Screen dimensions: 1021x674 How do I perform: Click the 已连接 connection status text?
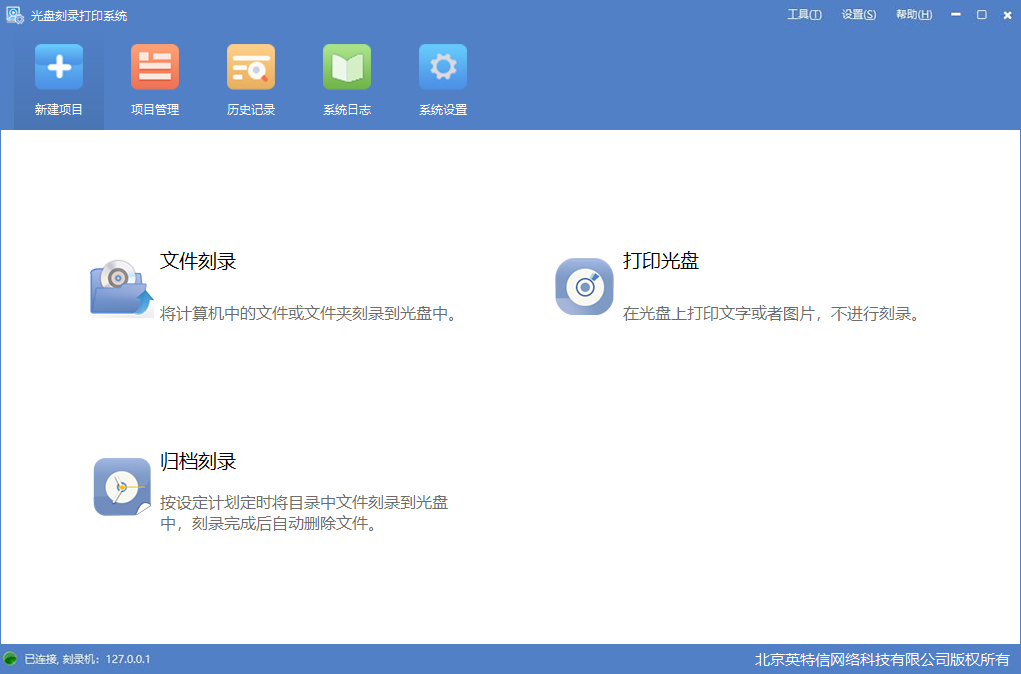(42, 661)
